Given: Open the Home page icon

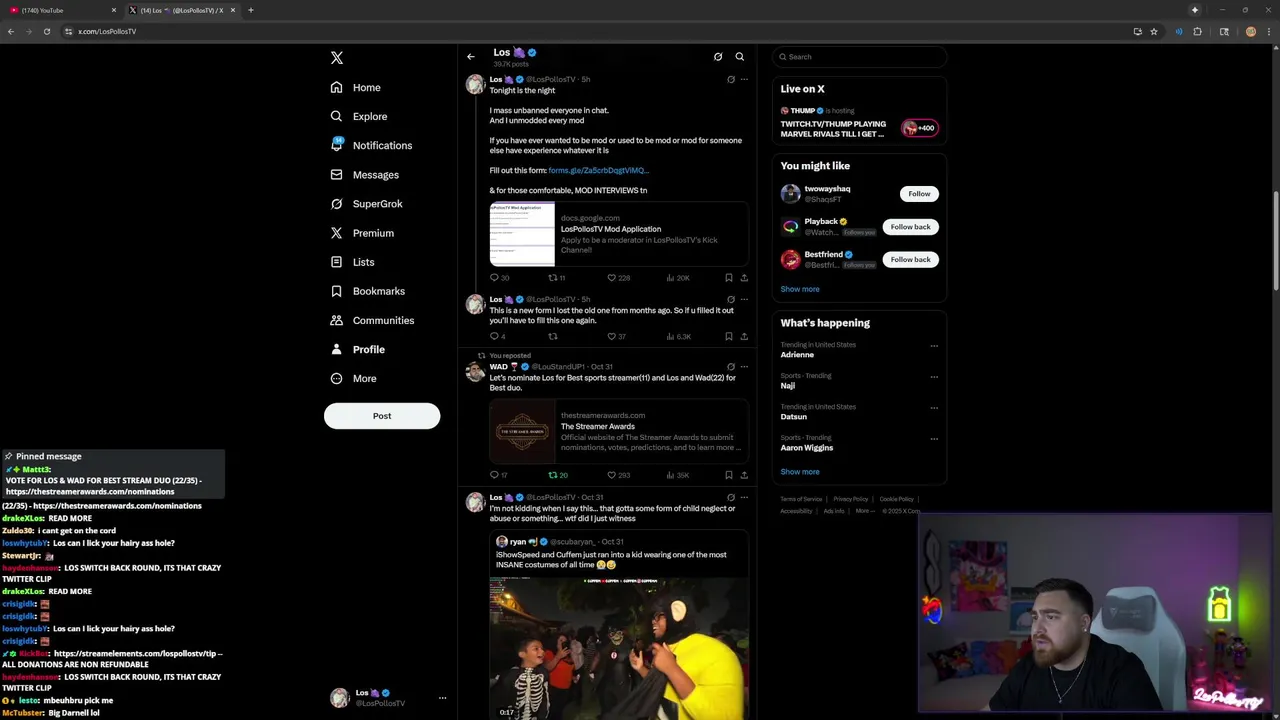Looking at the screenshot, I should (x=337, y=87).
